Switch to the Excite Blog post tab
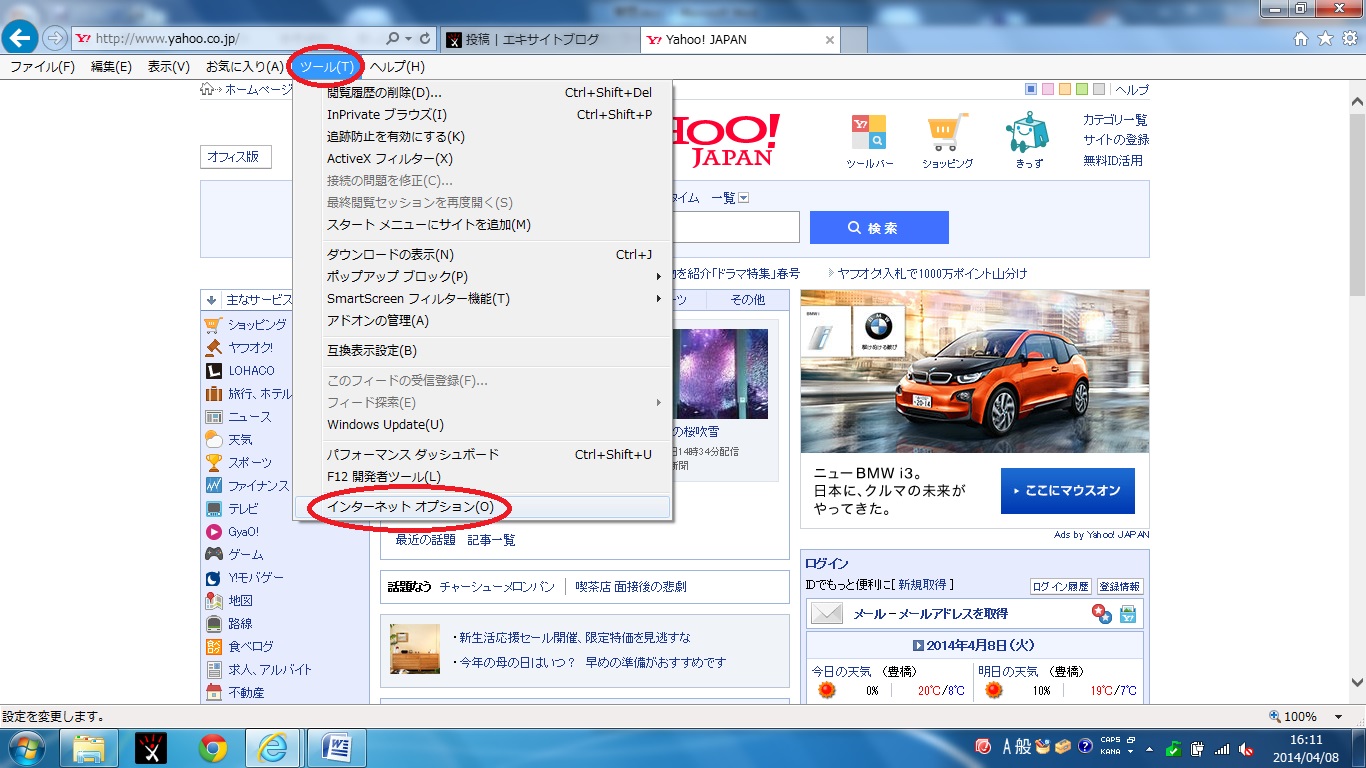The height and width of the screenshot is (768, 1366). (539, 40)
